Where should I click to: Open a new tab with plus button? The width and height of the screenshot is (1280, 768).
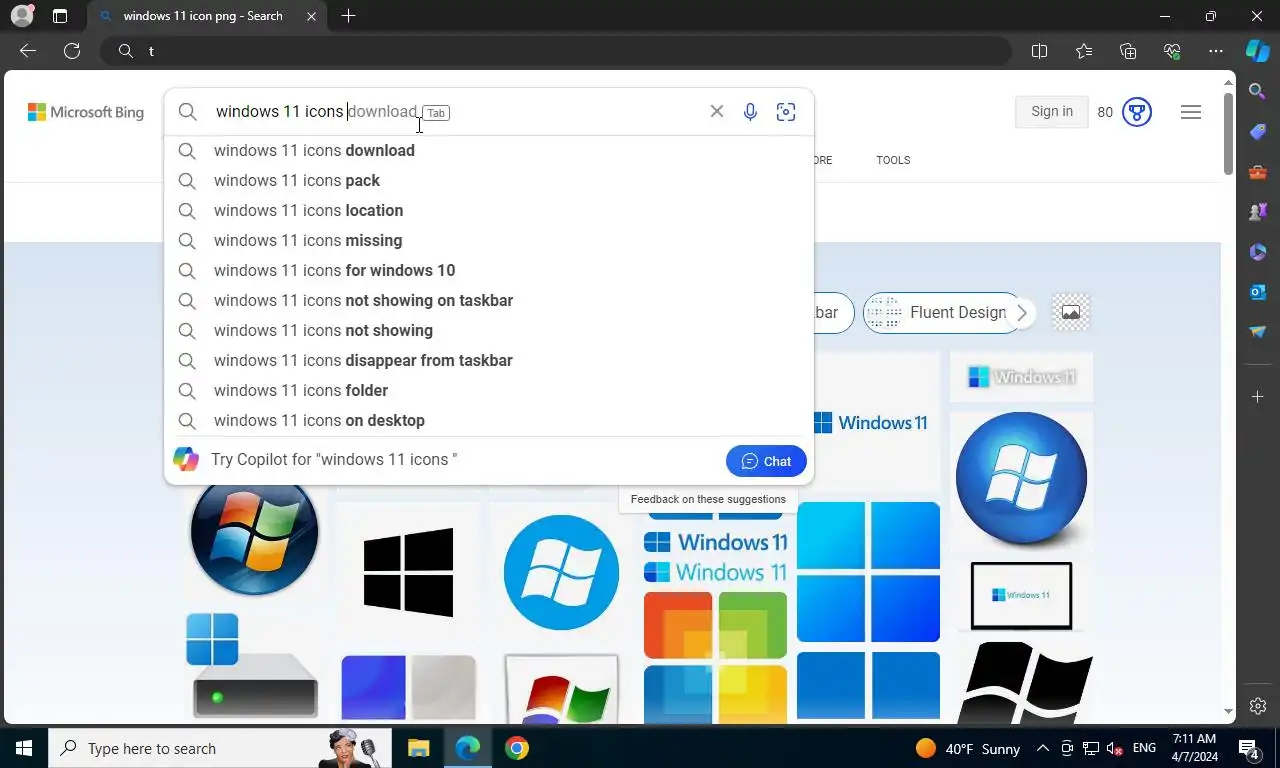click(348, 16)
